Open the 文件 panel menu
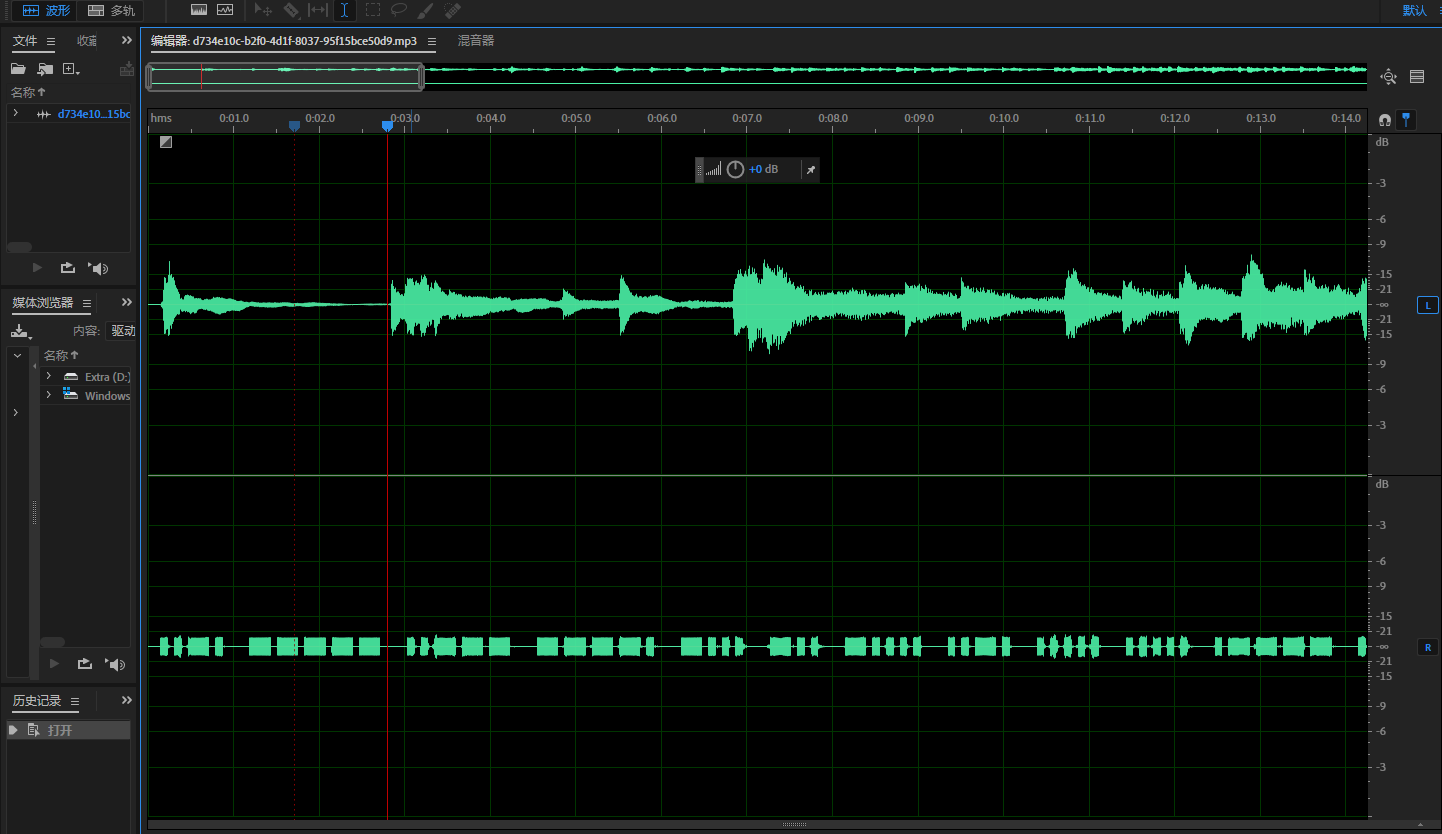1442x834 pixels. coord(50,41)
